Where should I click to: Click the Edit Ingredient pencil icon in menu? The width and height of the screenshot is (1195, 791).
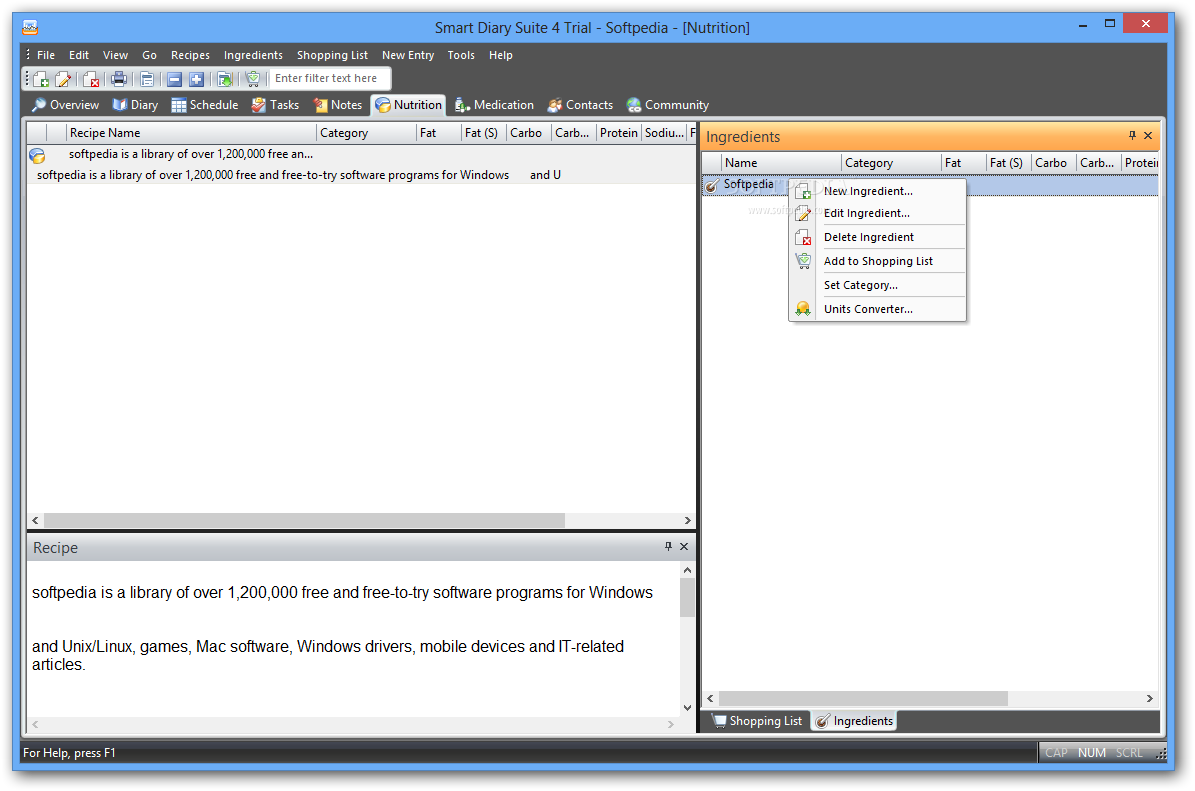coord(803,213)
